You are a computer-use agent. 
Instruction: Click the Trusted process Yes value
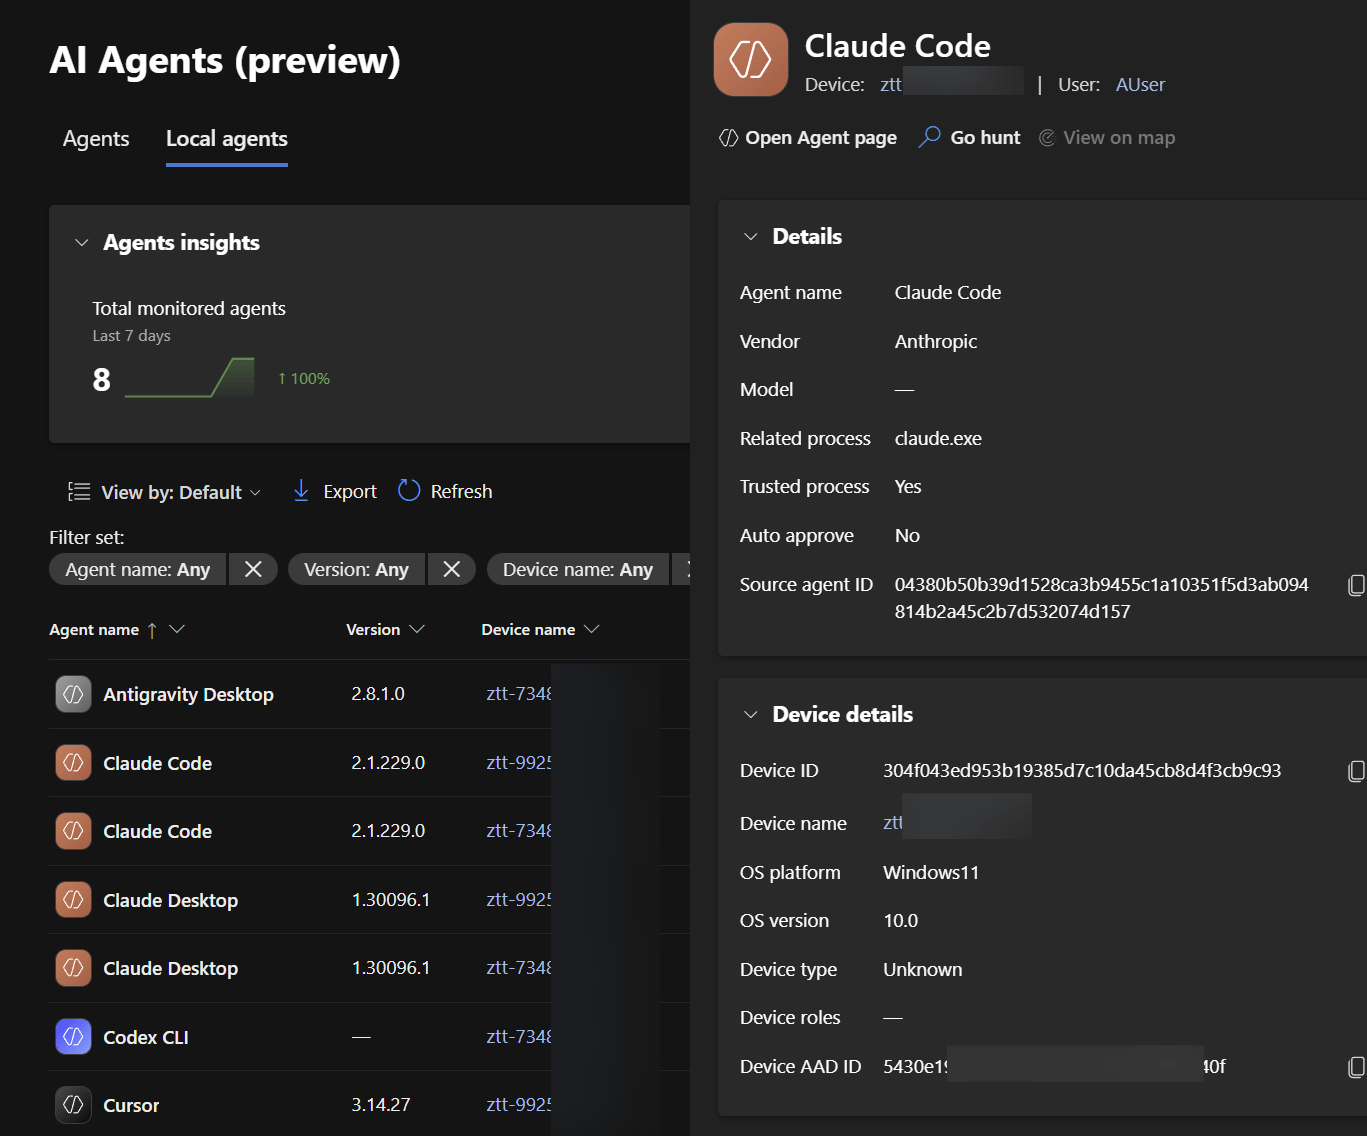(908, 487)
